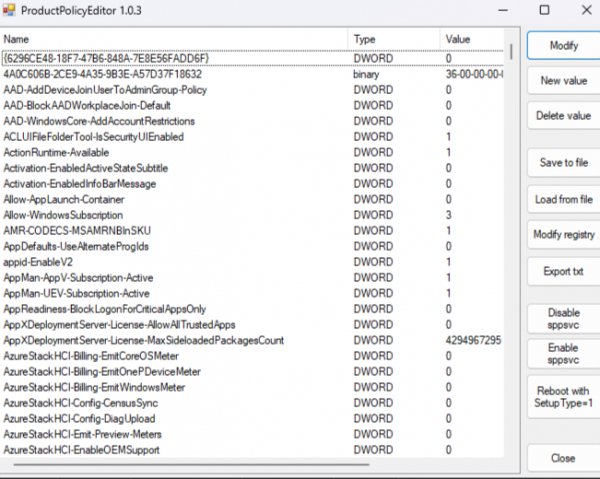The height and width of the screenshot is (479, 600).
Task: Sort list by Value column header
Action: 472,39
